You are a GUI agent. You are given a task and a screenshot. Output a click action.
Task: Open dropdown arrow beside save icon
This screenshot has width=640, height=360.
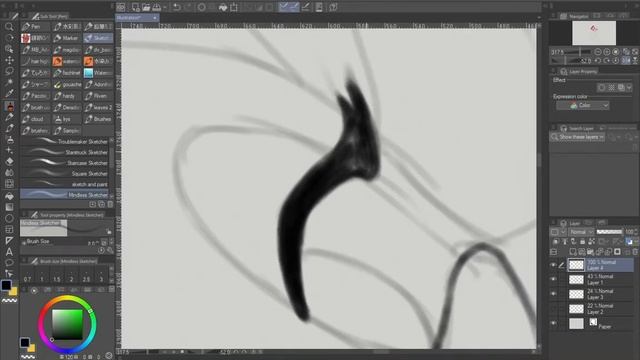(x=165, y=7)
